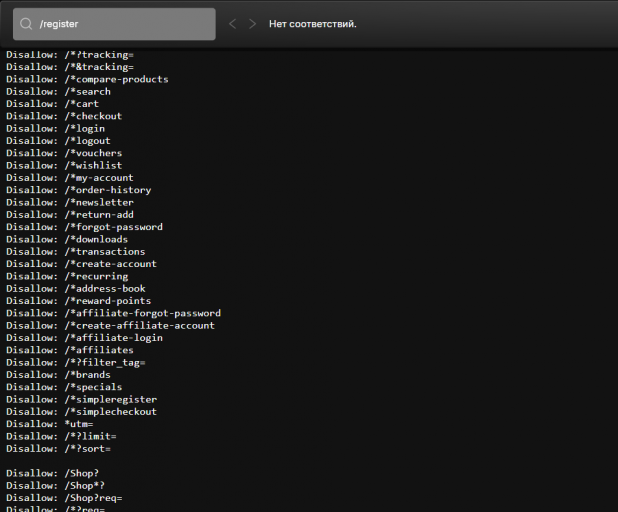The image size is (618, 512).
Task: Click line 'Disallow: /*cart'
Action: pyautogui.click(x=52, y=104)
